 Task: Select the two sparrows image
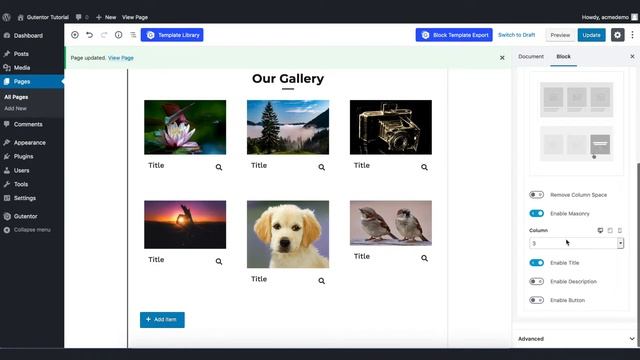tap(391, 223)
